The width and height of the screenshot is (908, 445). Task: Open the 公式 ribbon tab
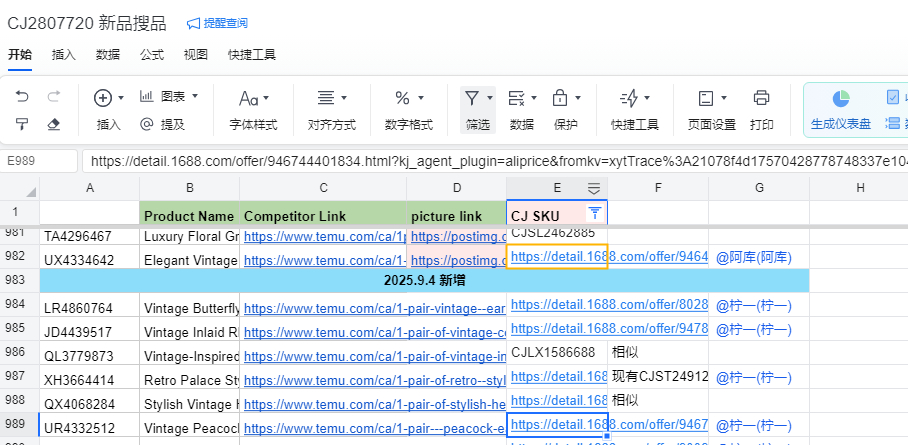click(x=152, y=55)
